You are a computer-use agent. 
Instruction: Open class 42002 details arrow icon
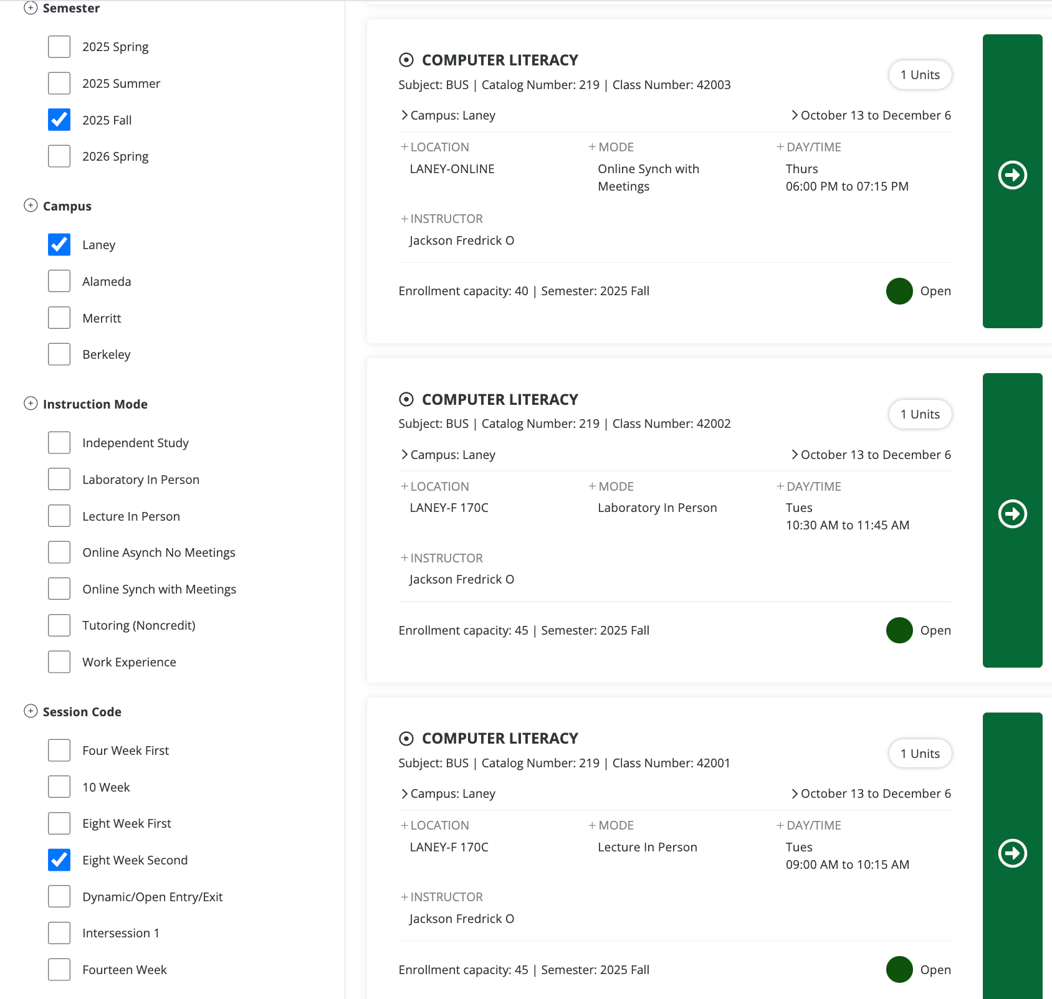(1012, 514)
